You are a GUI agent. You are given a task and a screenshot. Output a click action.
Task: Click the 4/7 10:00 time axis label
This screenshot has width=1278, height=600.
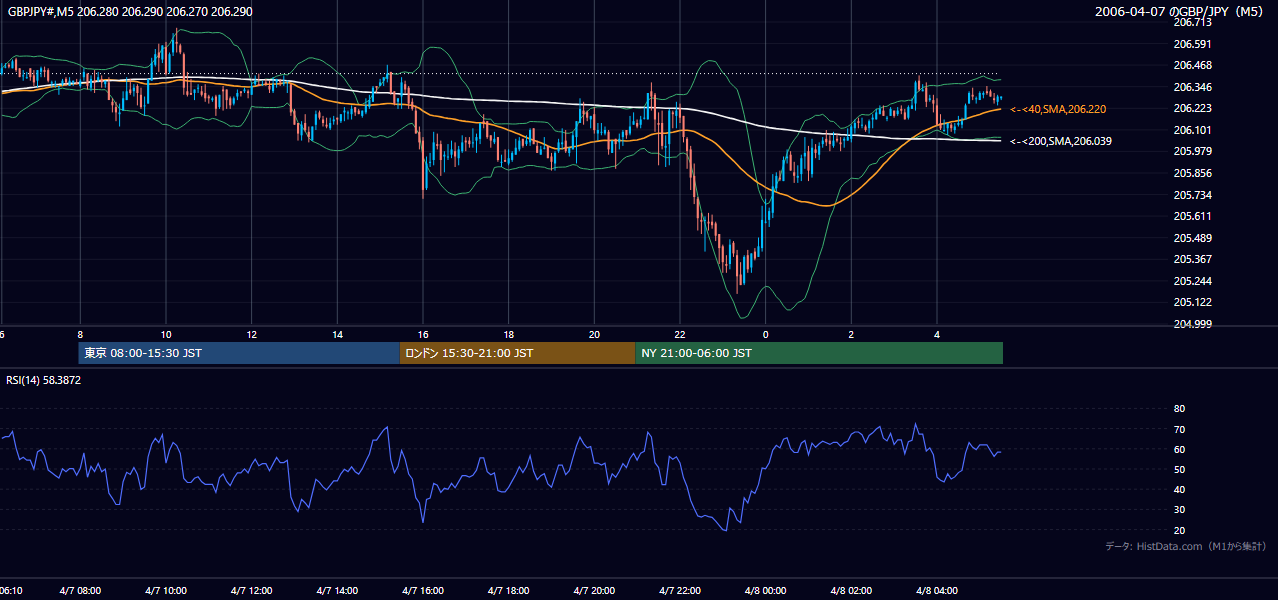coord(166,591)
